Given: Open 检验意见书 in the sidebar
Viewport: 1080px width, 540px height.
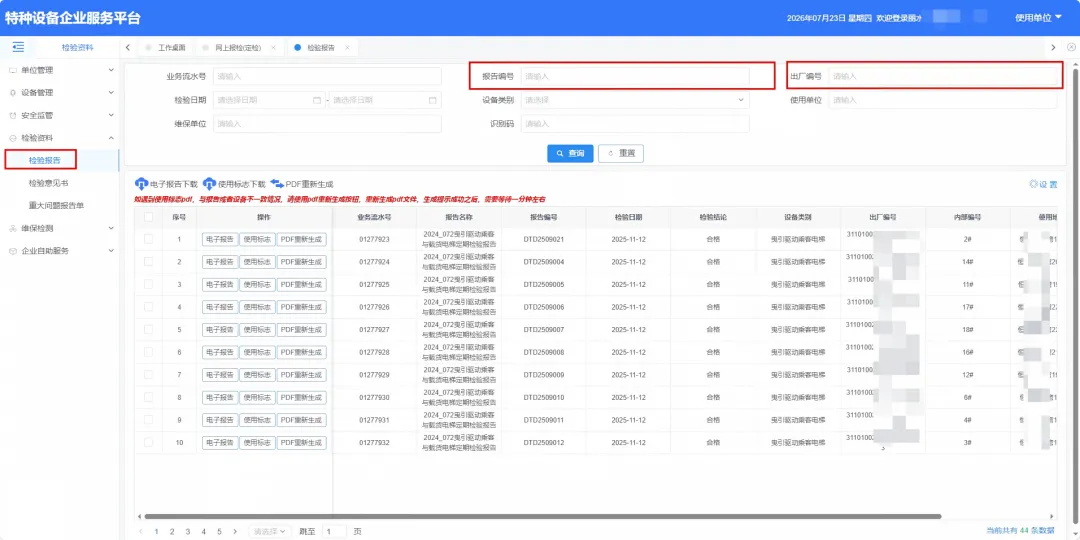Looking at the screenshot, I should (x=48, y=183).
